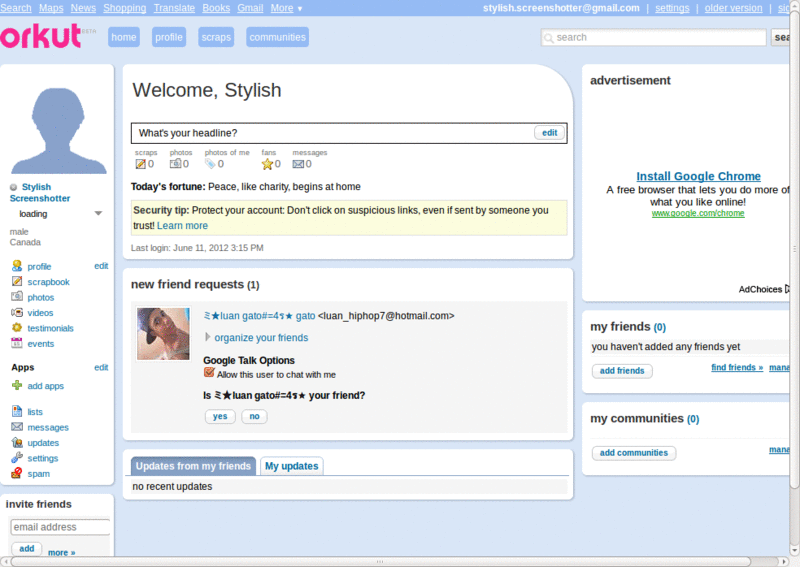800x567 pixels.
Task: Click the orkut logo
Action: (41, 36)
